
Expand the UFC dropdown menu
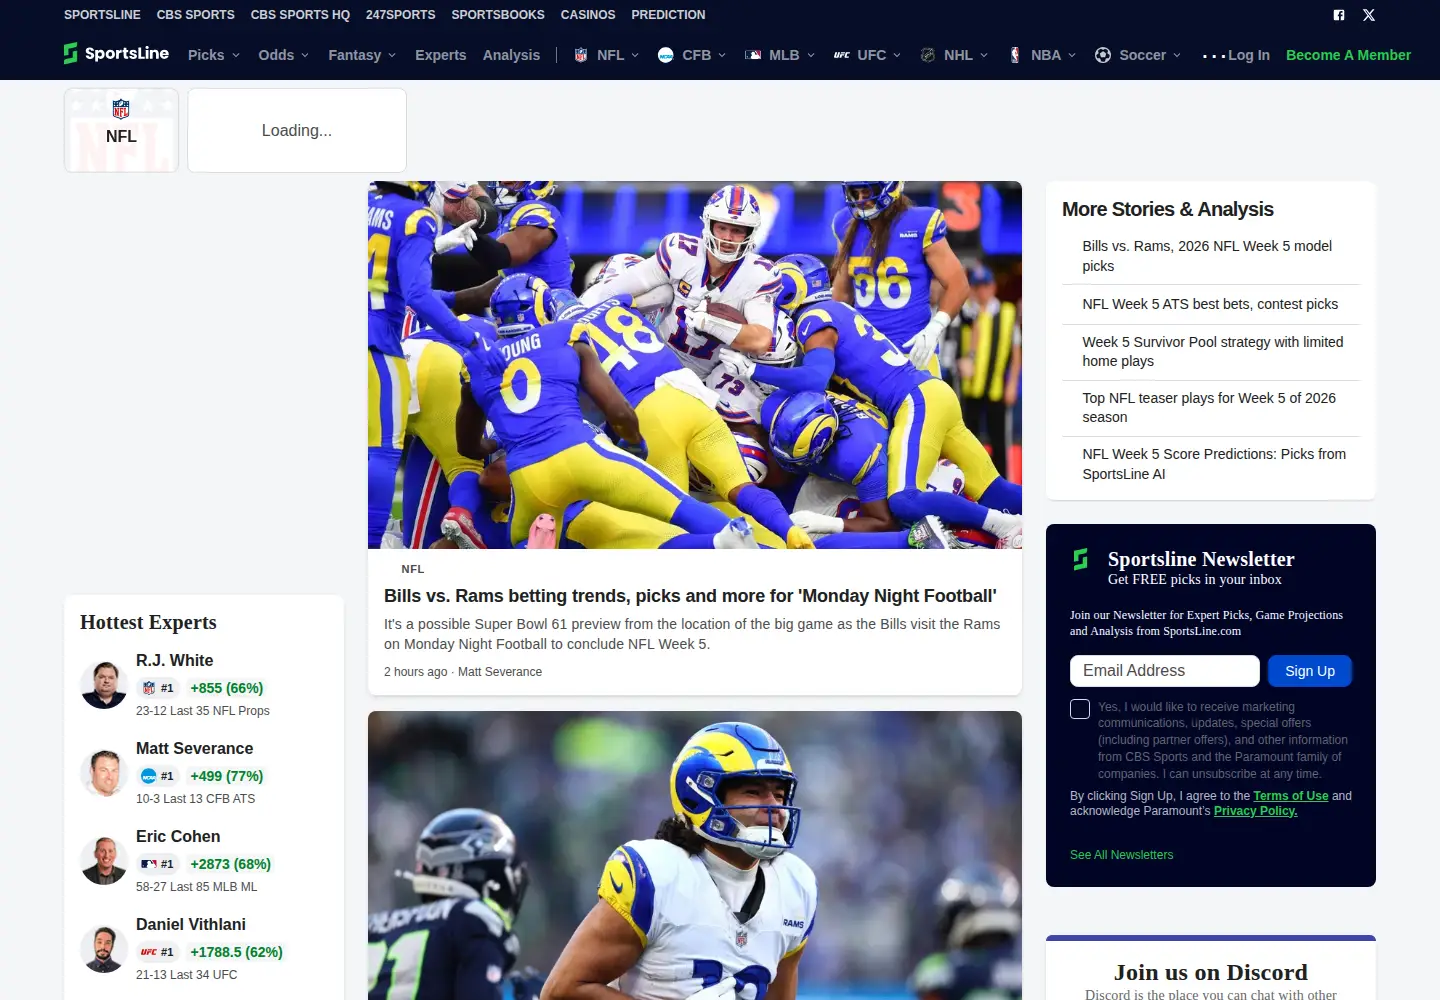[x=868, y=55]
